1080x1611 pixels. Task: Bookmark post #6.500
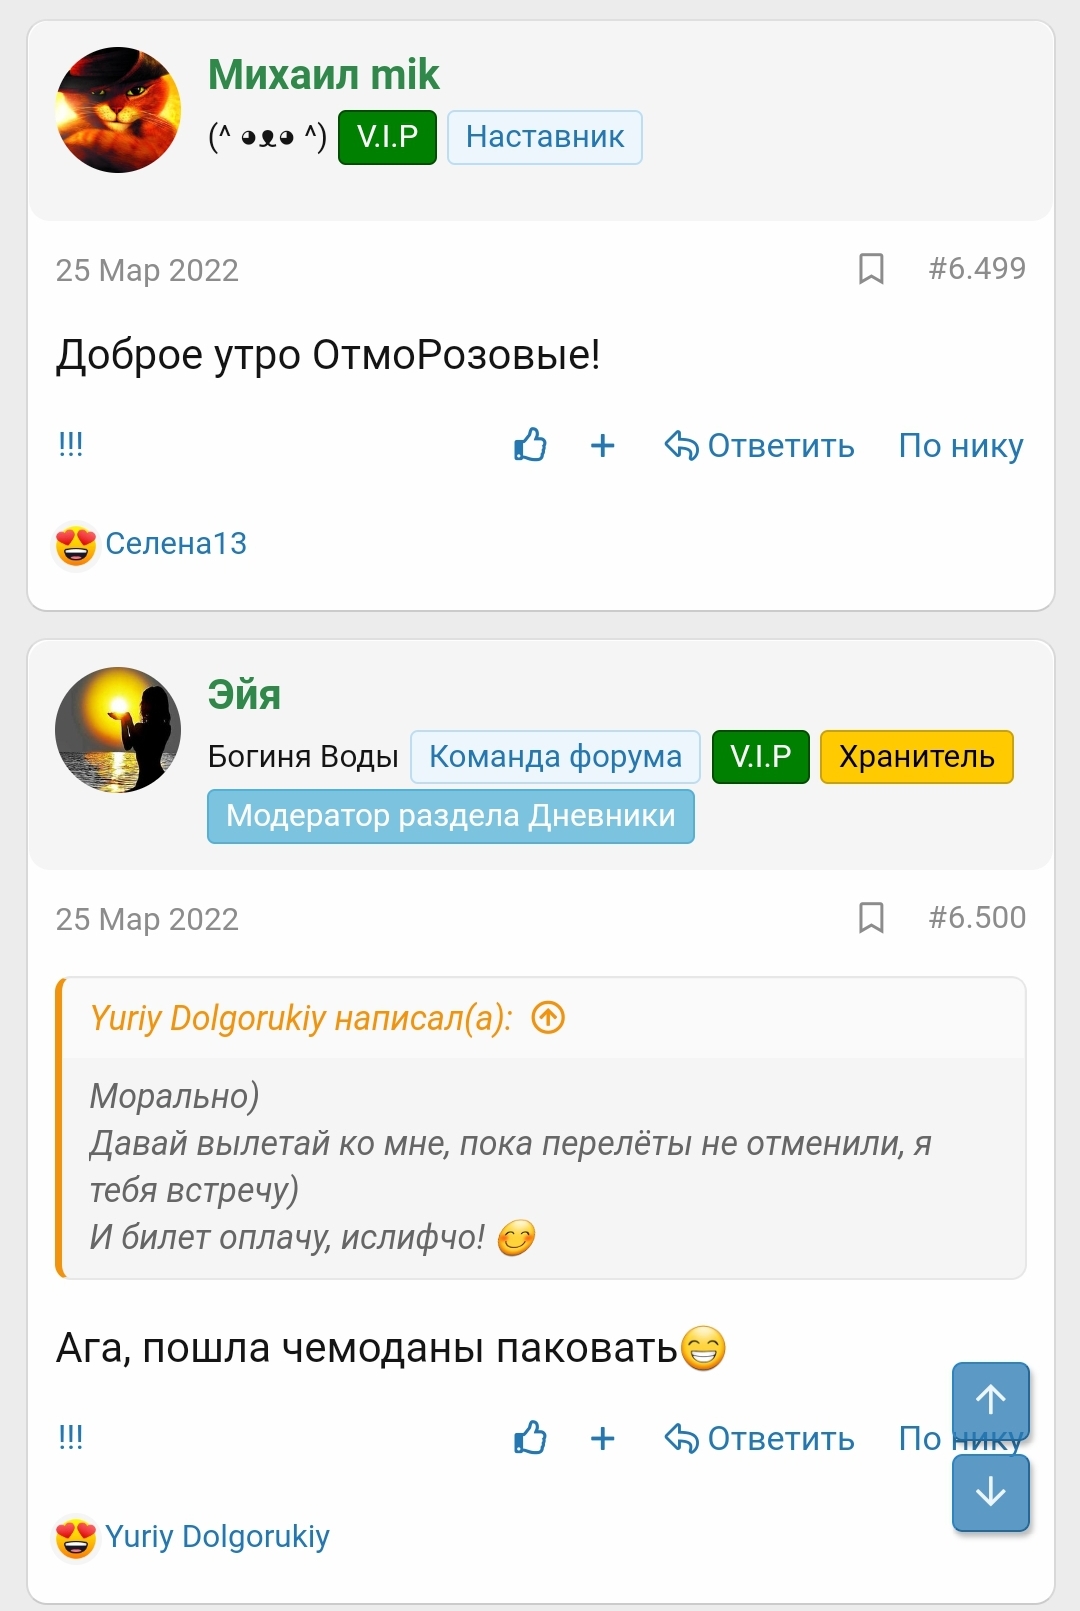tap(871, 918)
